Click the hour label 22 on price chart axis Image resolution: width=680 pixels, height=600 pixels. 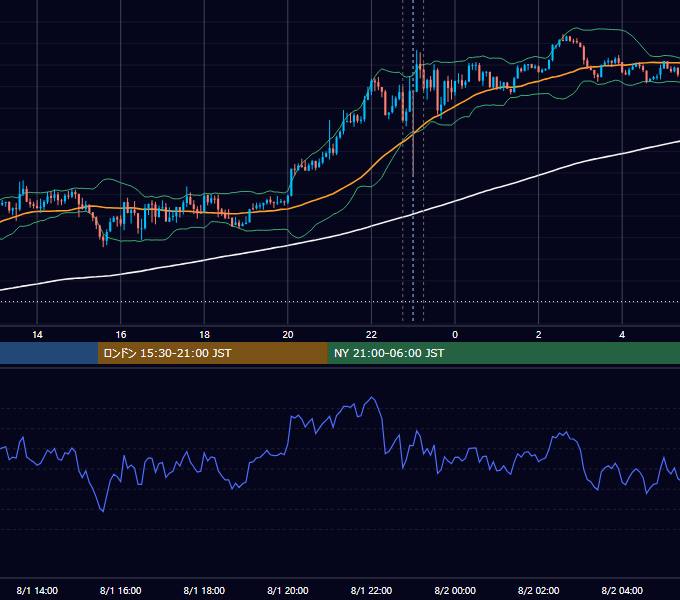[x=371, y=334]
